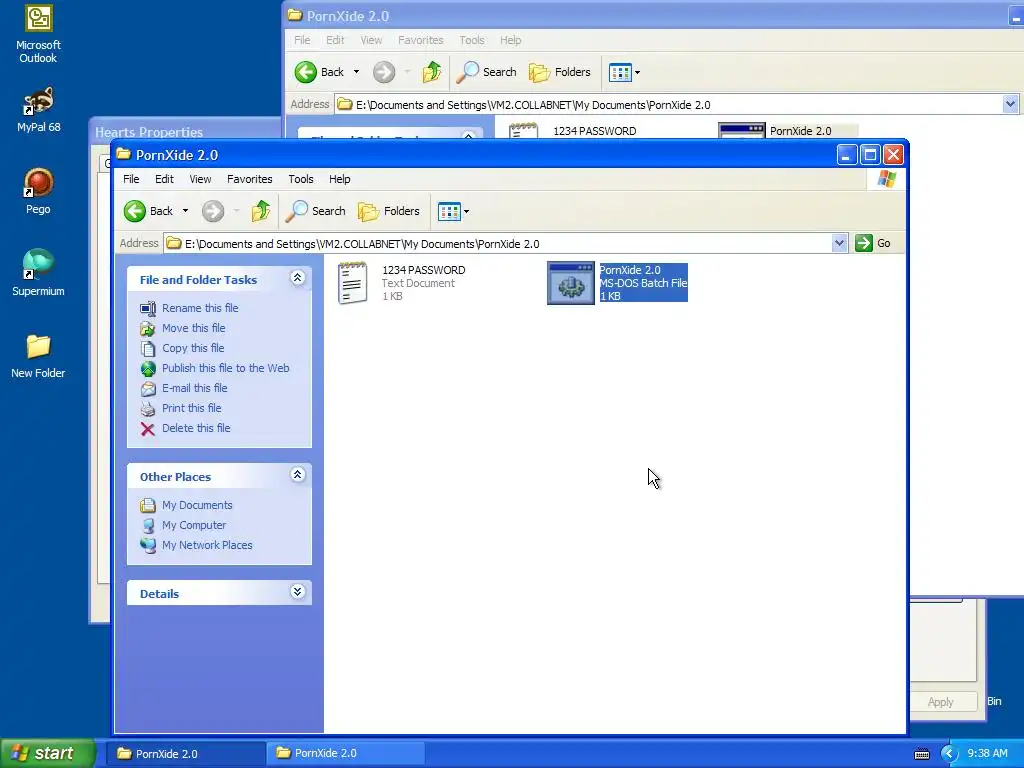Go up one folder level in front window
Viewport: 1024px width, 768px height.
[261, 211]
